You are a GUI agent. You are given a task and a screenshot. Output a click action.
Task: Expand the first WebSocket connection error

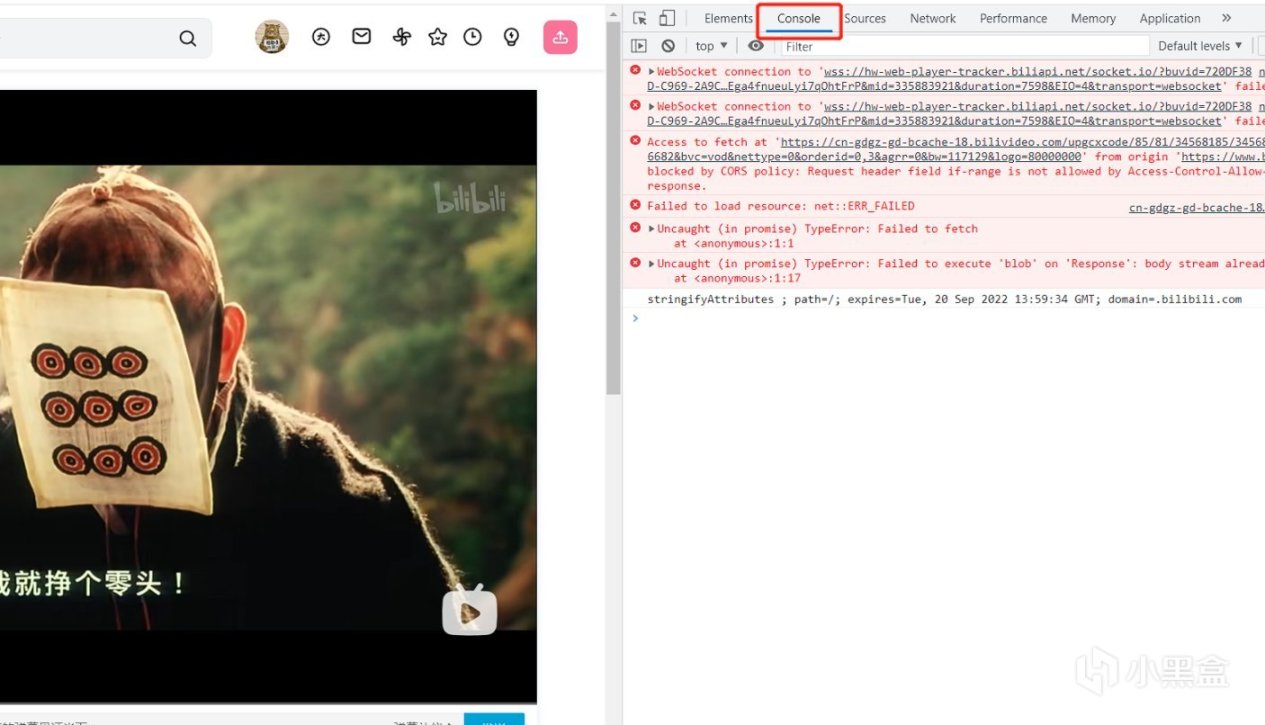[651, 72]
